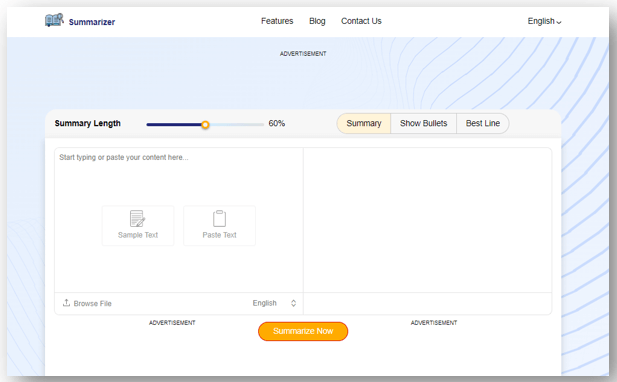Click the chevron next to header English
This screenshot has height=382, width=617.
click(x=559, y=22)
